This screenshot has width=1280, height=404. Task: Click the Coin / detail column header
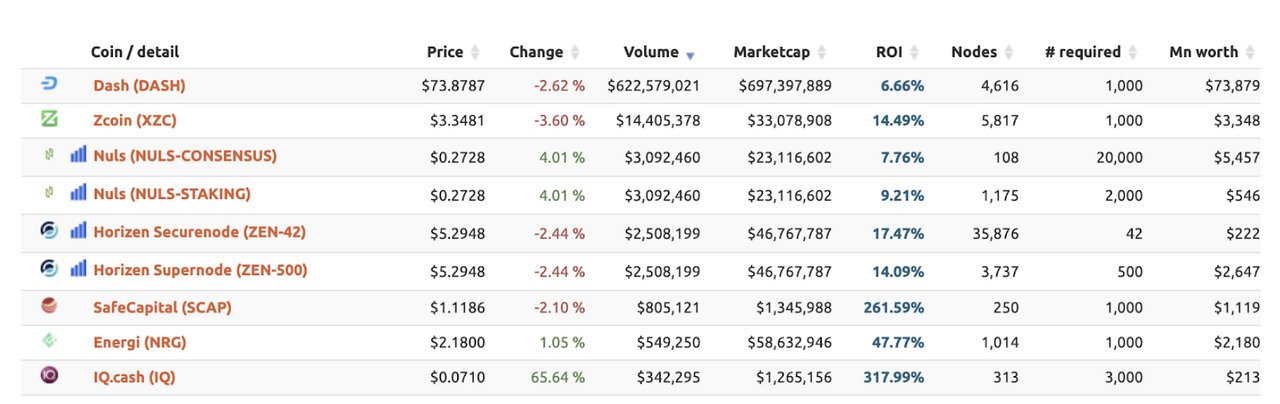135,52
